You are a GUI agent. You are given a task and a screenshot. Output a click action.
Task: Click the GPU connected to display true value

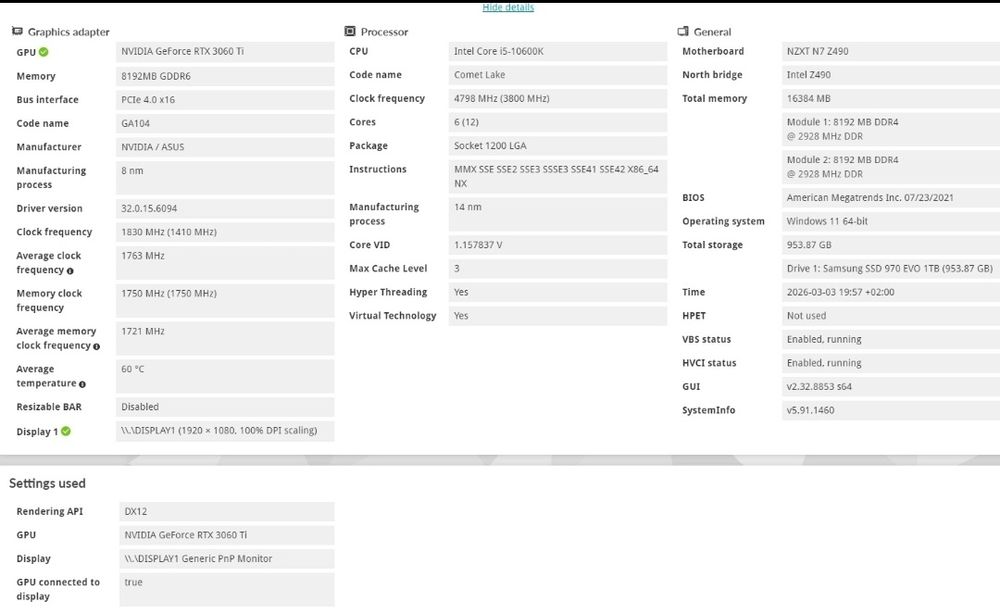click(x=226, y=589)
